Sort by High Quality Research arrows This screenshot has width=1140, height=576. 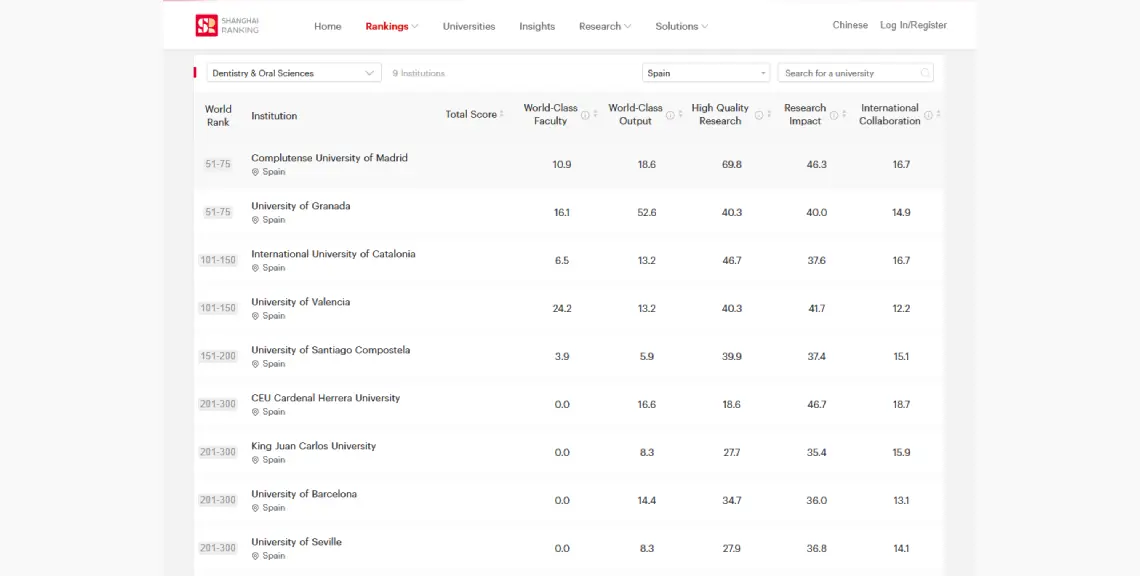769,114
